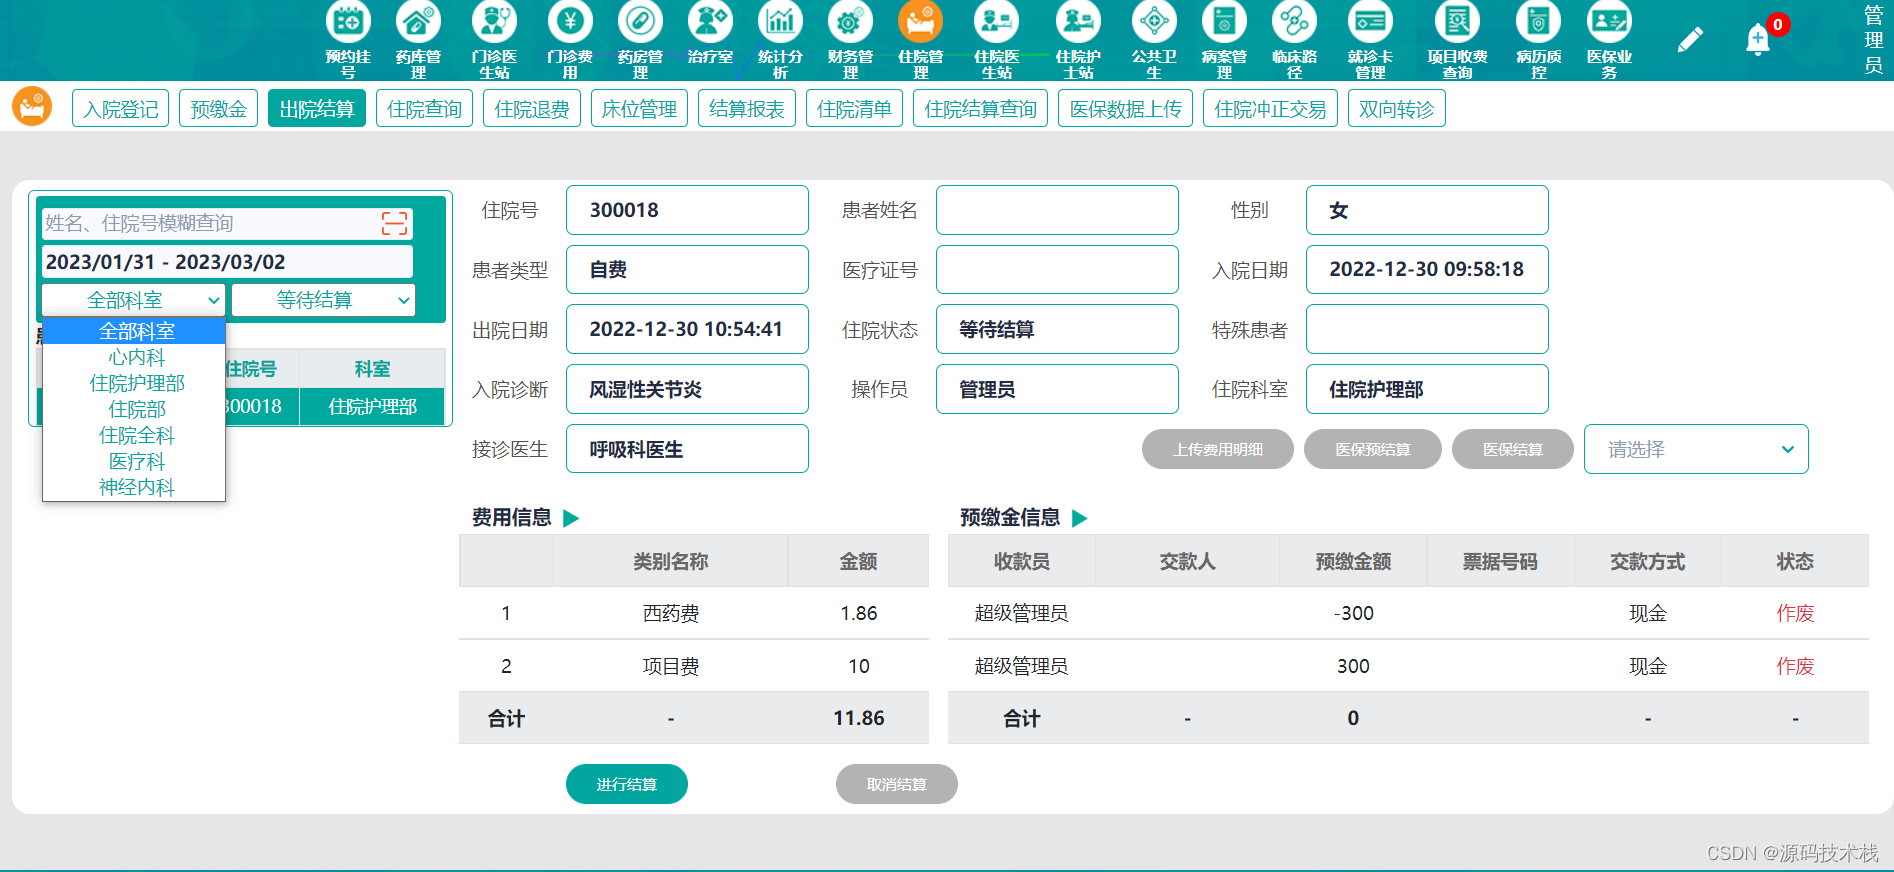1894x872 pixels.
Task: Open the 全部科室 department dropdown
Action: click(x=133, y=300)
